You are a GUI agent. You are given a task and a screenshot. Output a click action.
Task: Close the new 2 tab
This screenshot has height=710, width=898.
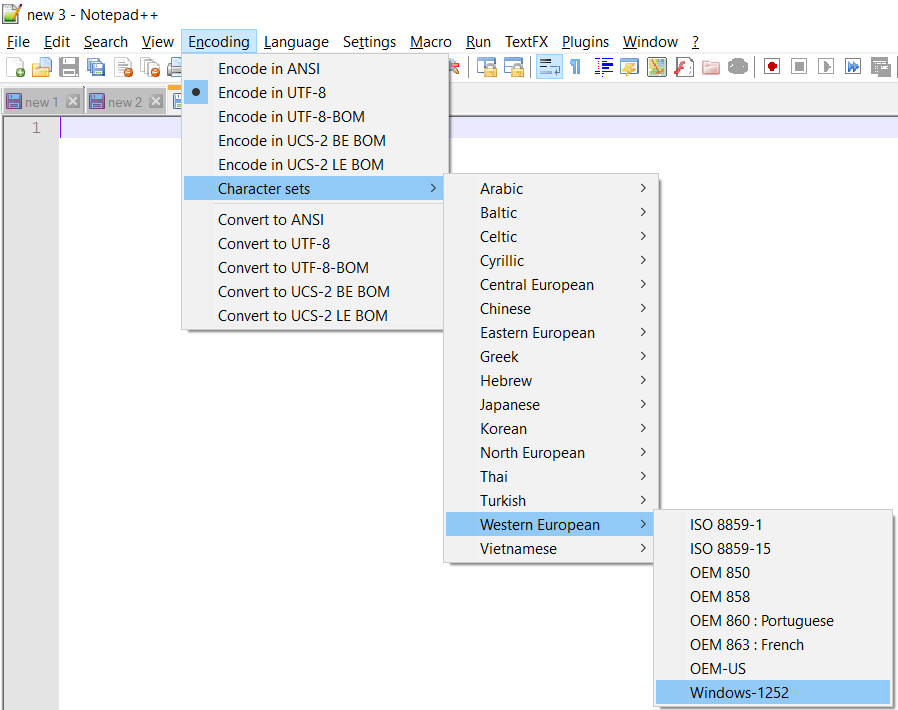[x=156, y=101]
